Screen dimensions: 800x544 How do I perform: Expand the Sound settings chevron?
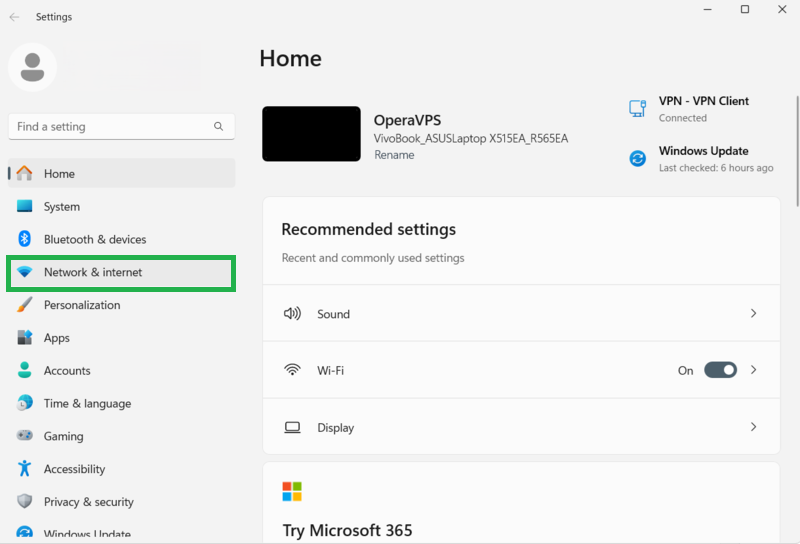coord(753,314)
